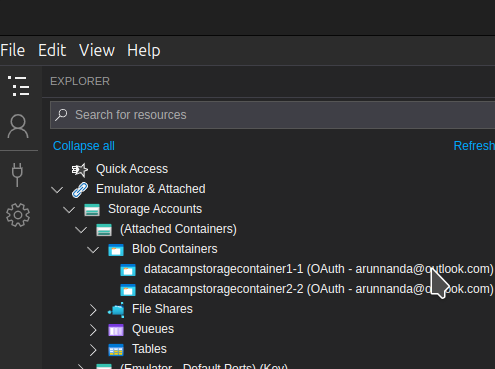
Task: Click the Queues icon
Action: pos(116,330)
